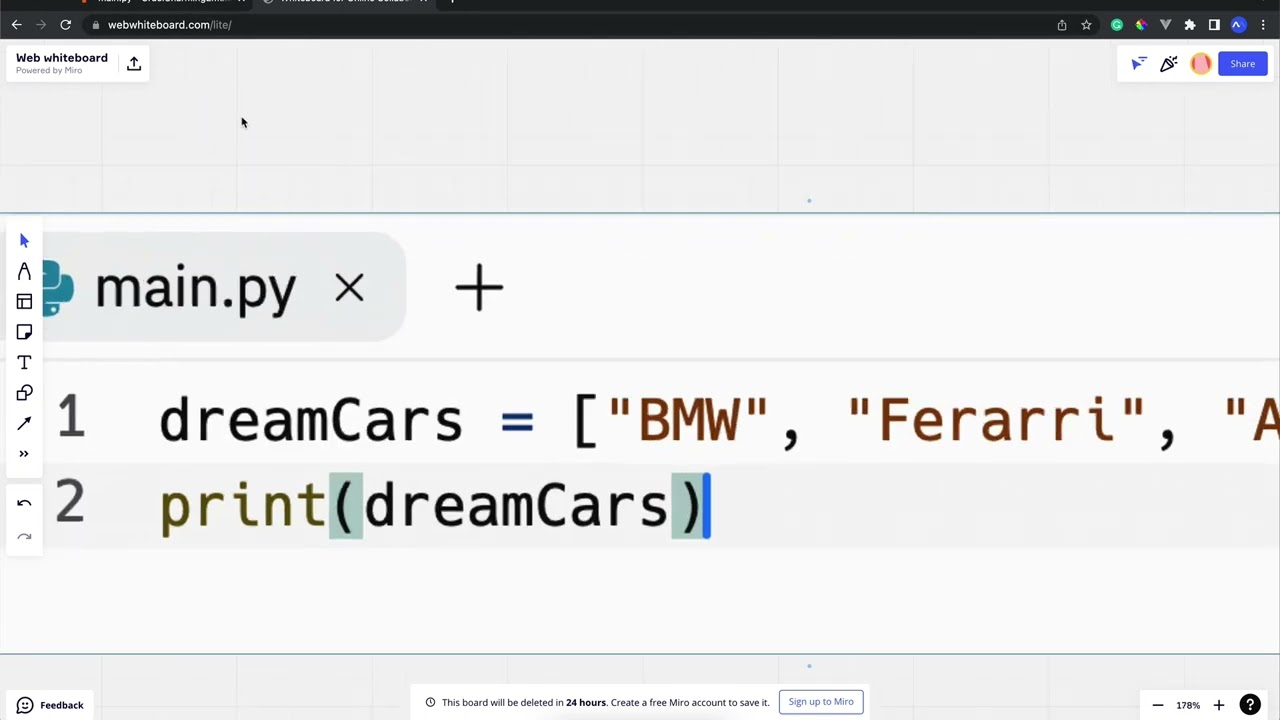Click the blue Share button
Image resolution: width=1280 pixels, height=720 pixels.
[x=1243, y=64]
